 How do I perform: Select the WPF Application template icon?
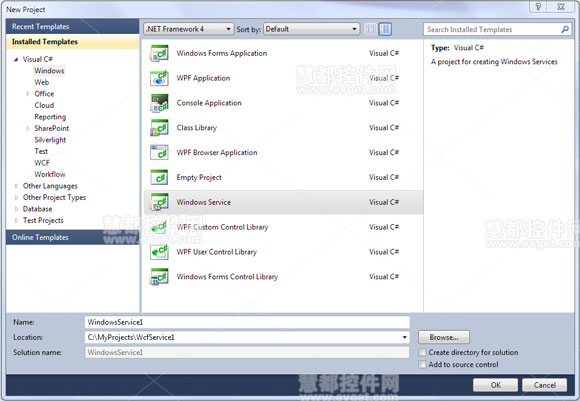point(159,78)
